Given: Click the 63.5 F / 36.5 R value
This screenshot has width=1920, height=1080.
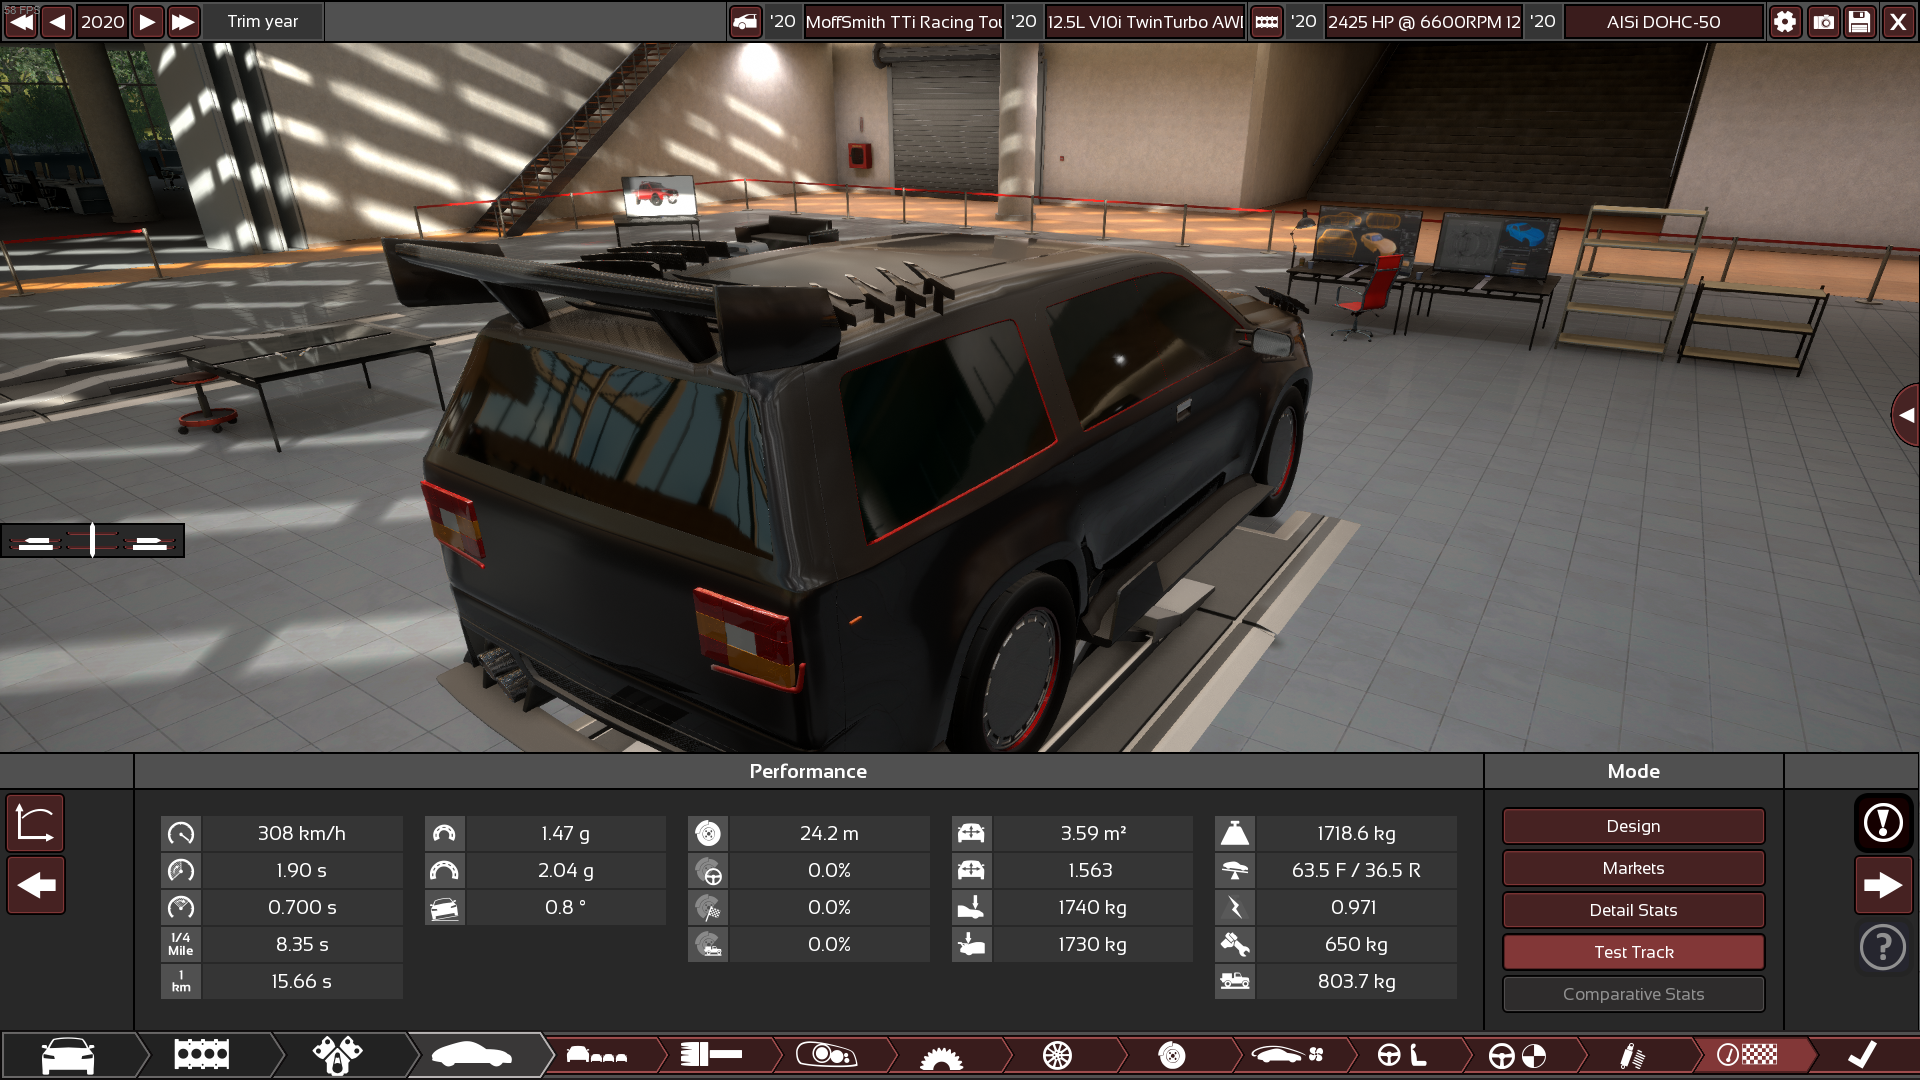Looking at the screenshot, I should [1356, 870].
